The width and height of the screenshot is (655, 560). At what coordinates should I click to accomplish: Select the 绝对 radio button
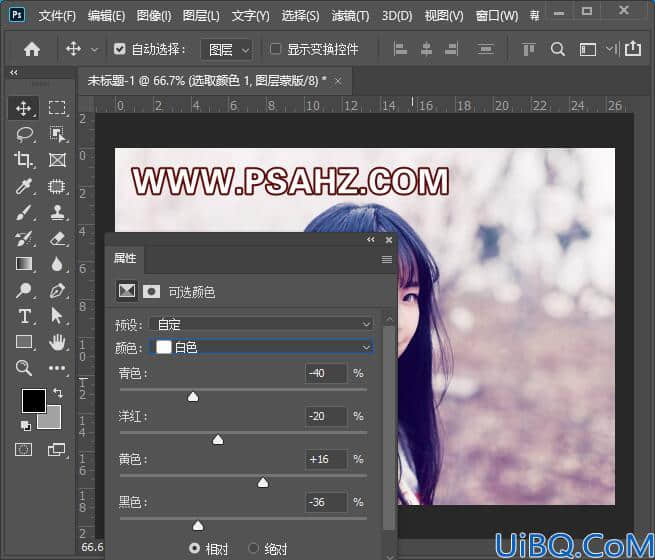pos(253,547)
